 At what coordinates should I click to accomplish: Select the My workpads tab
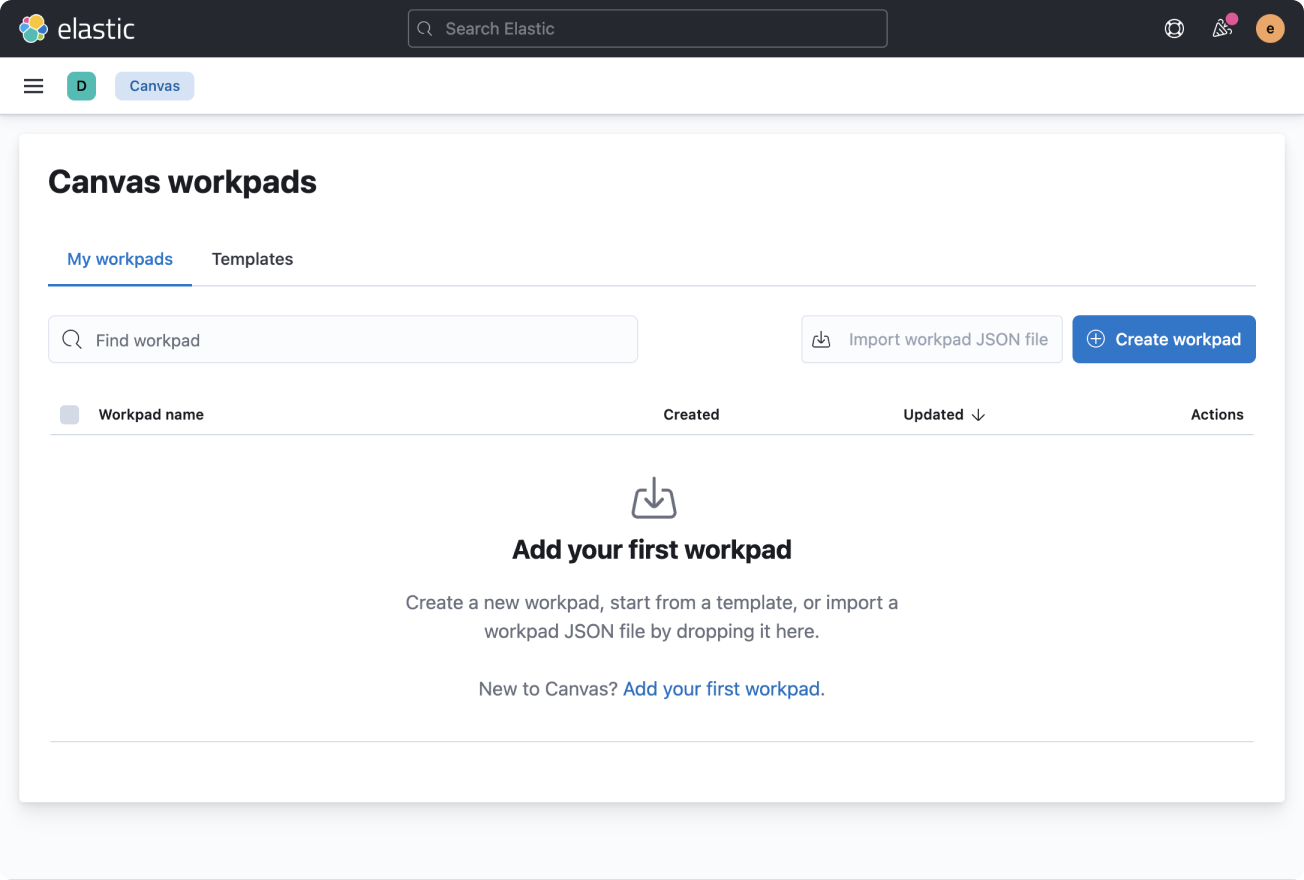(x=120, y=259)
